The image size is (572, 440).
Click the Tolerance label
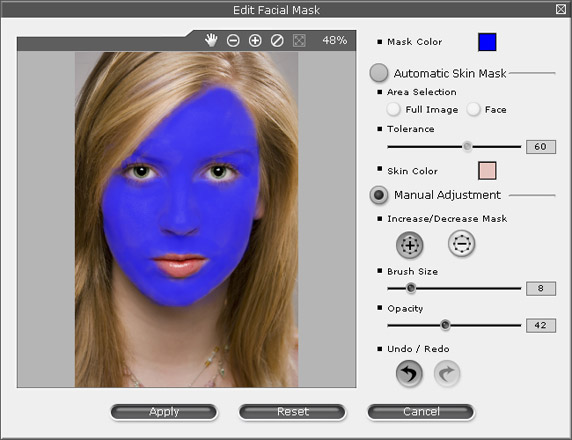tap(411, 129)
